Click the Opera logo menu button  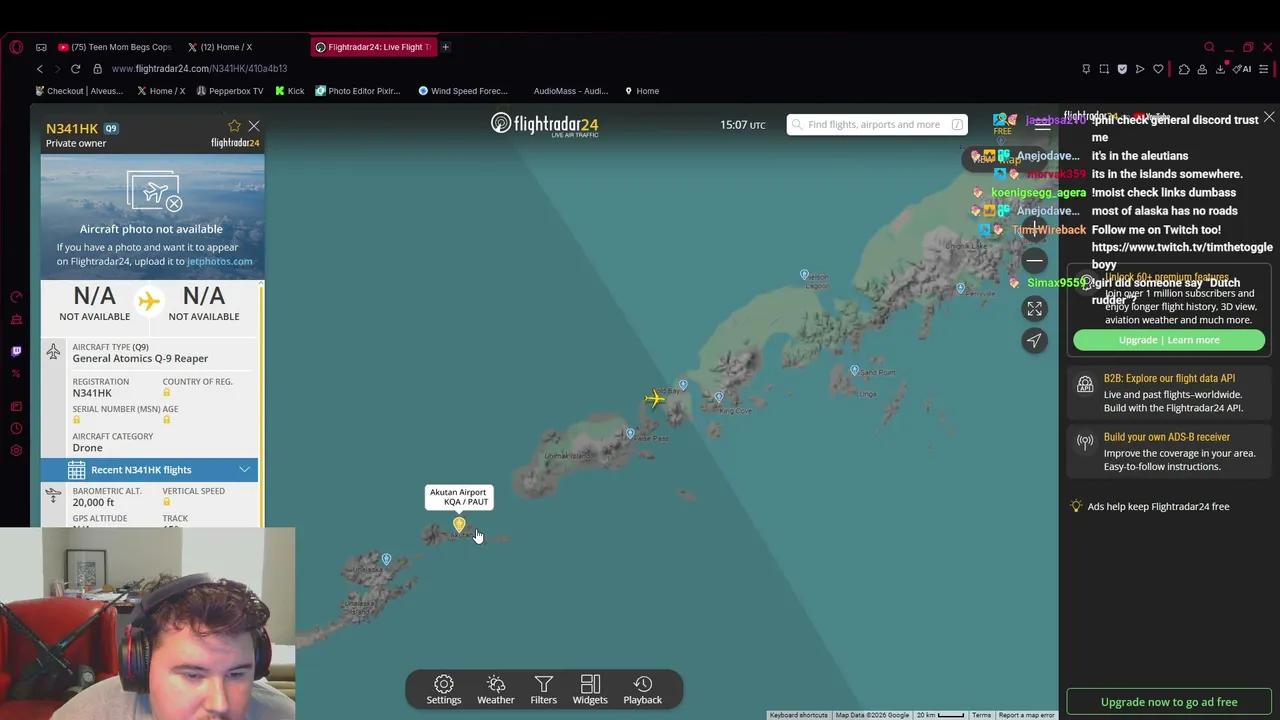[16, 47]
